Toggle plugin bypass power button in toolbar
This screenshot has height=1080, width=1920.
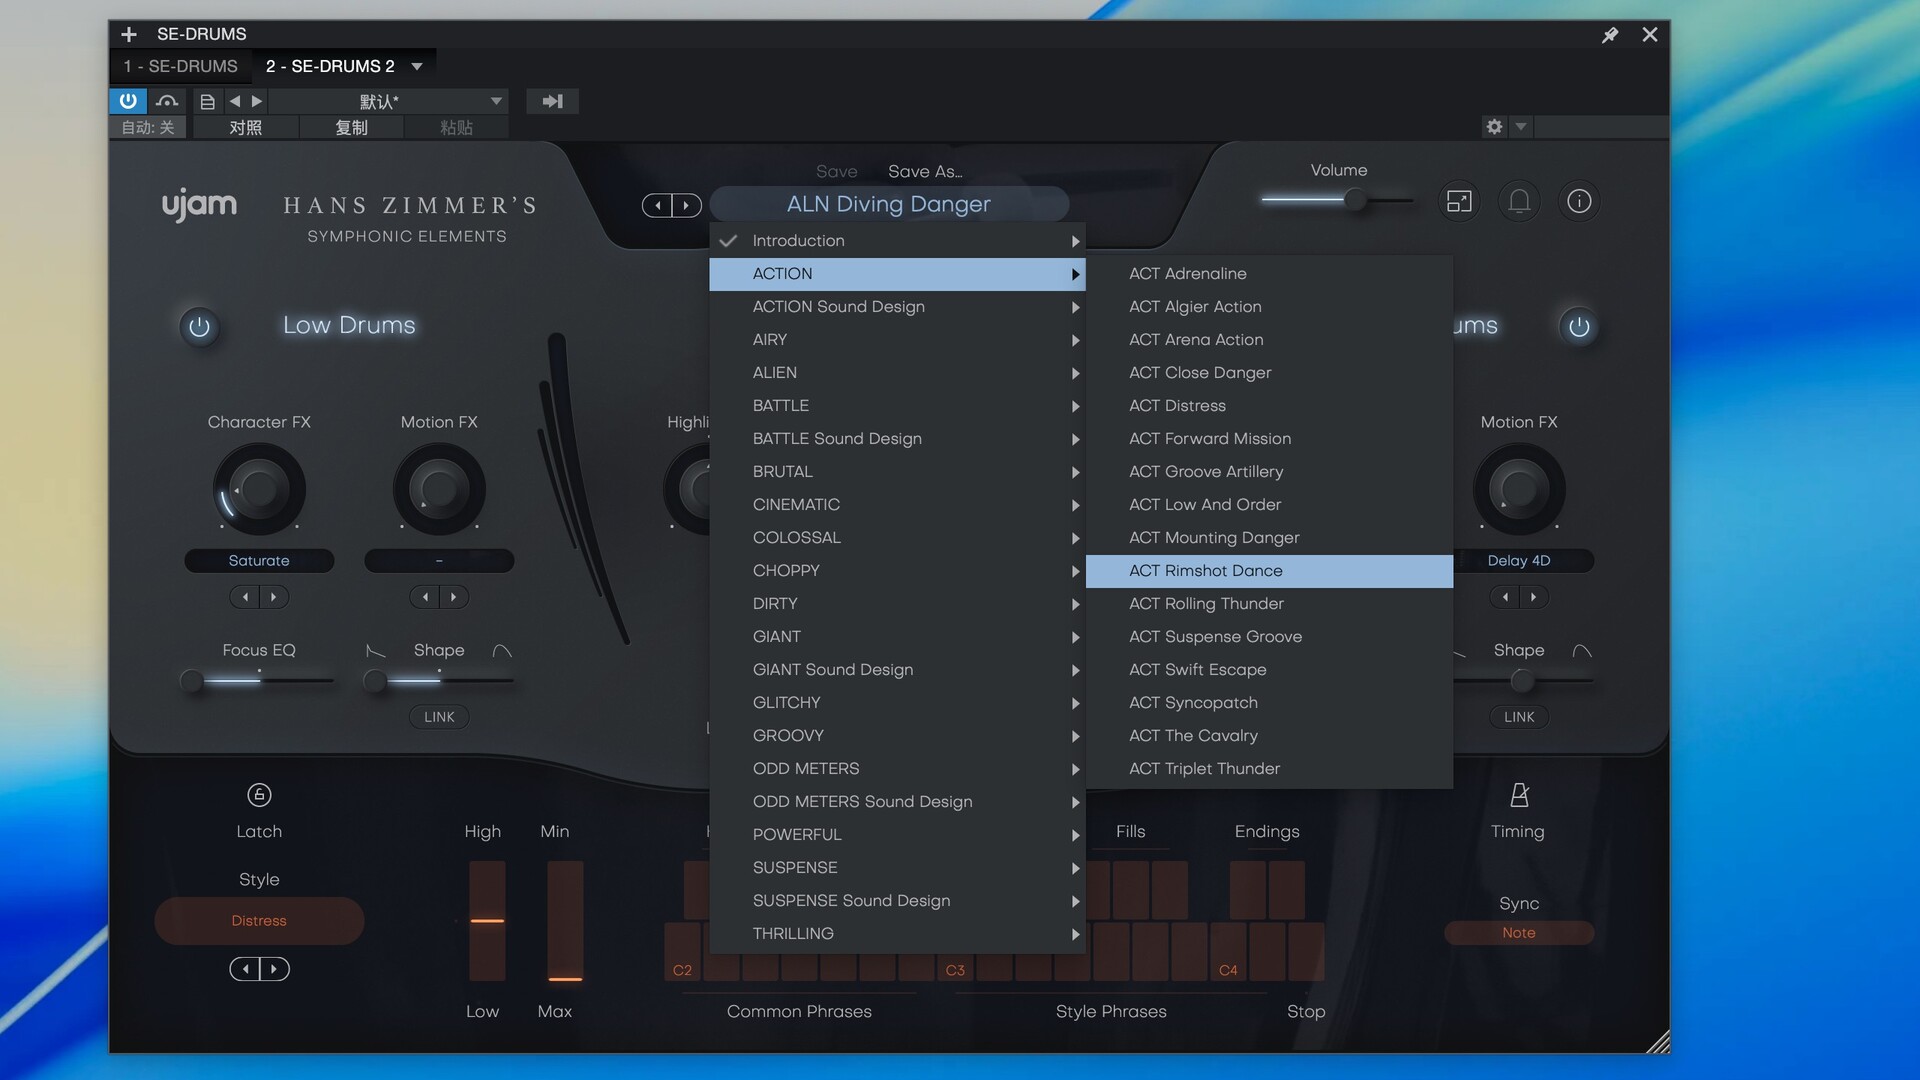point(128,101)
